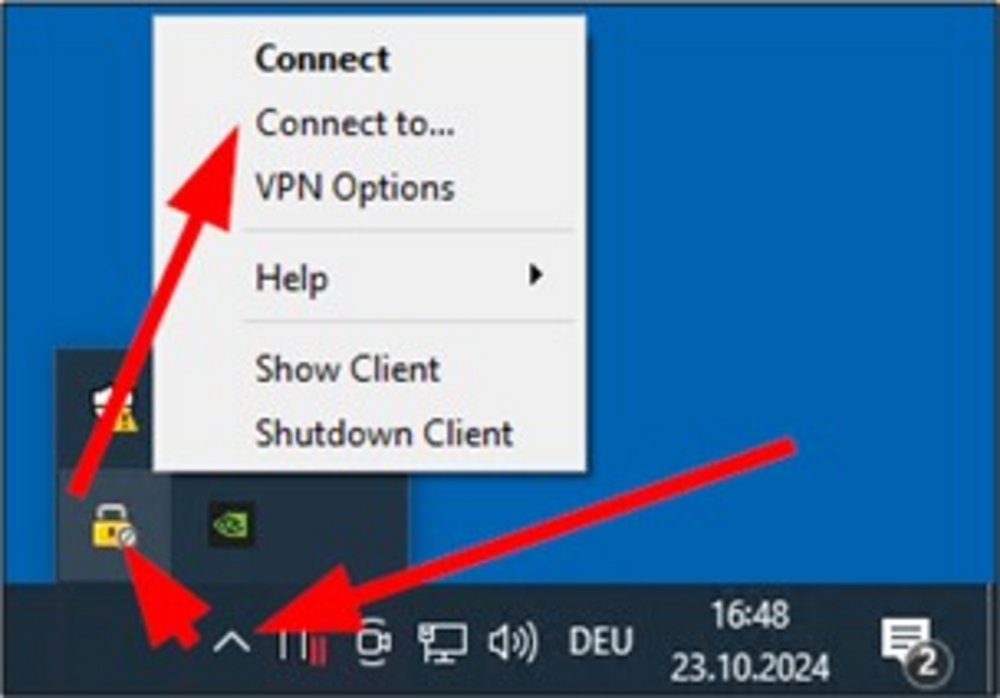Select Connect in the VPN context menu

[x=322, y=59]
